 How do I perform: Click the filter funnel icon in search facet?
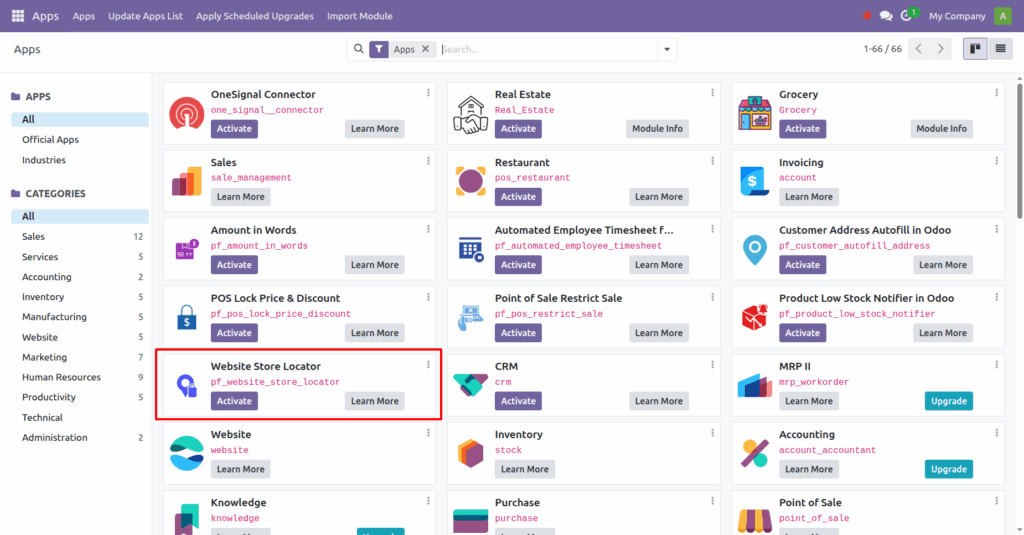click(379, 49)
